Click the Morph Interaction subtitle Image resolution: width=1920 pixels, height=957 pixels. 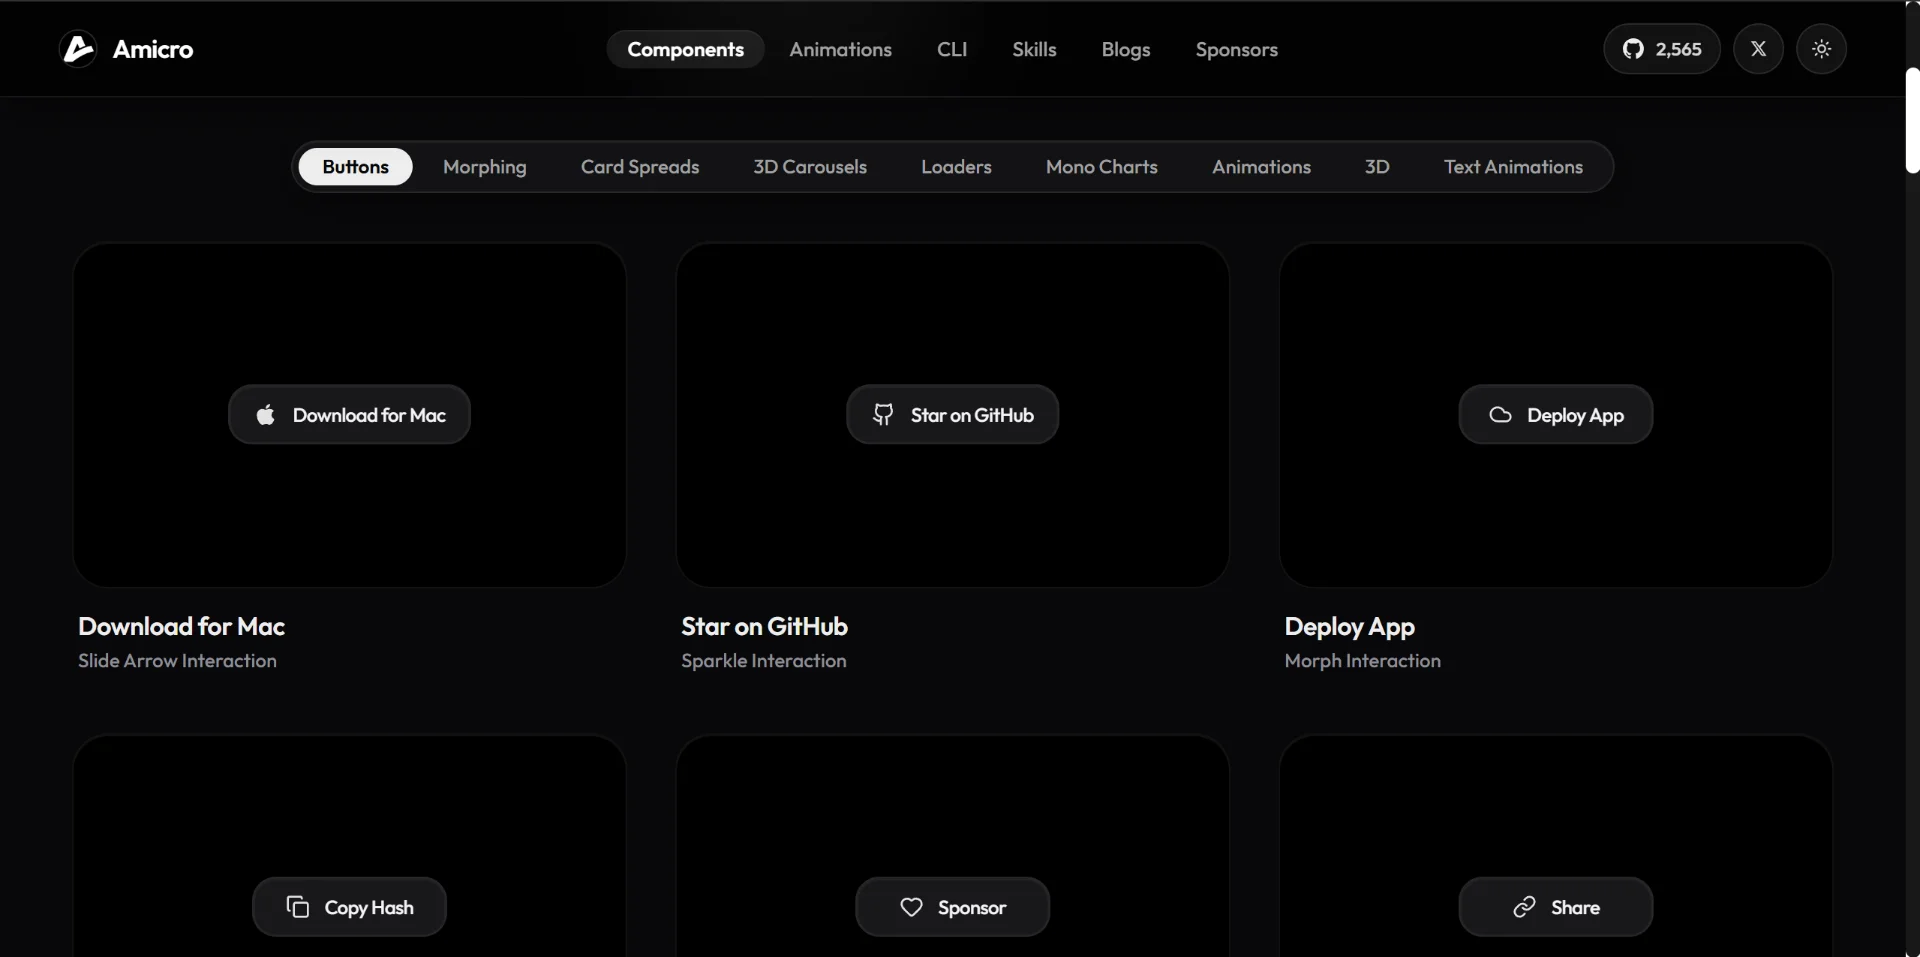(x=1362, y=661)
